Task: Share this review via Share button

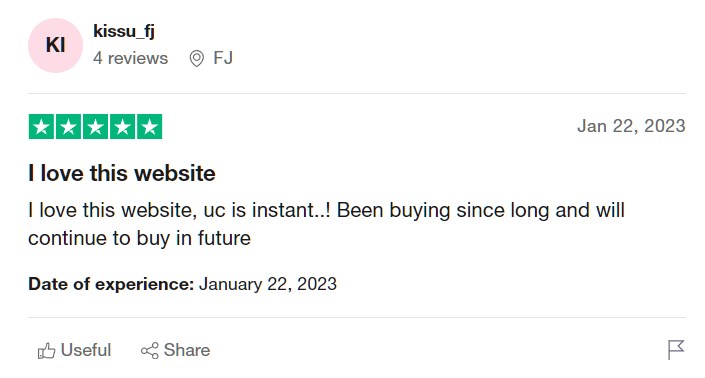Action: [175, 350]
